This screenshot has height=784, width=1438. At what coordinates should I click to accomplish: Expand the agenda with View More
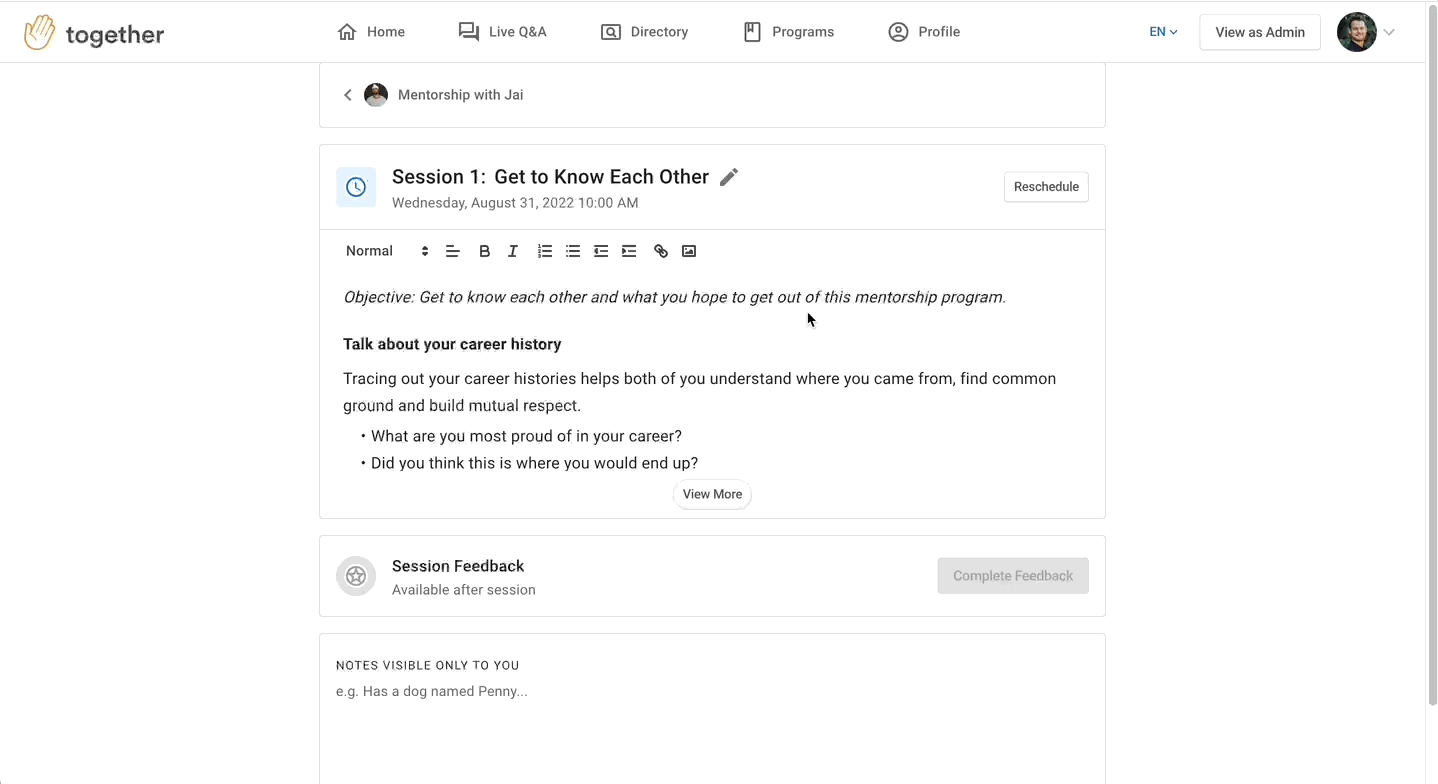(712, 494)
